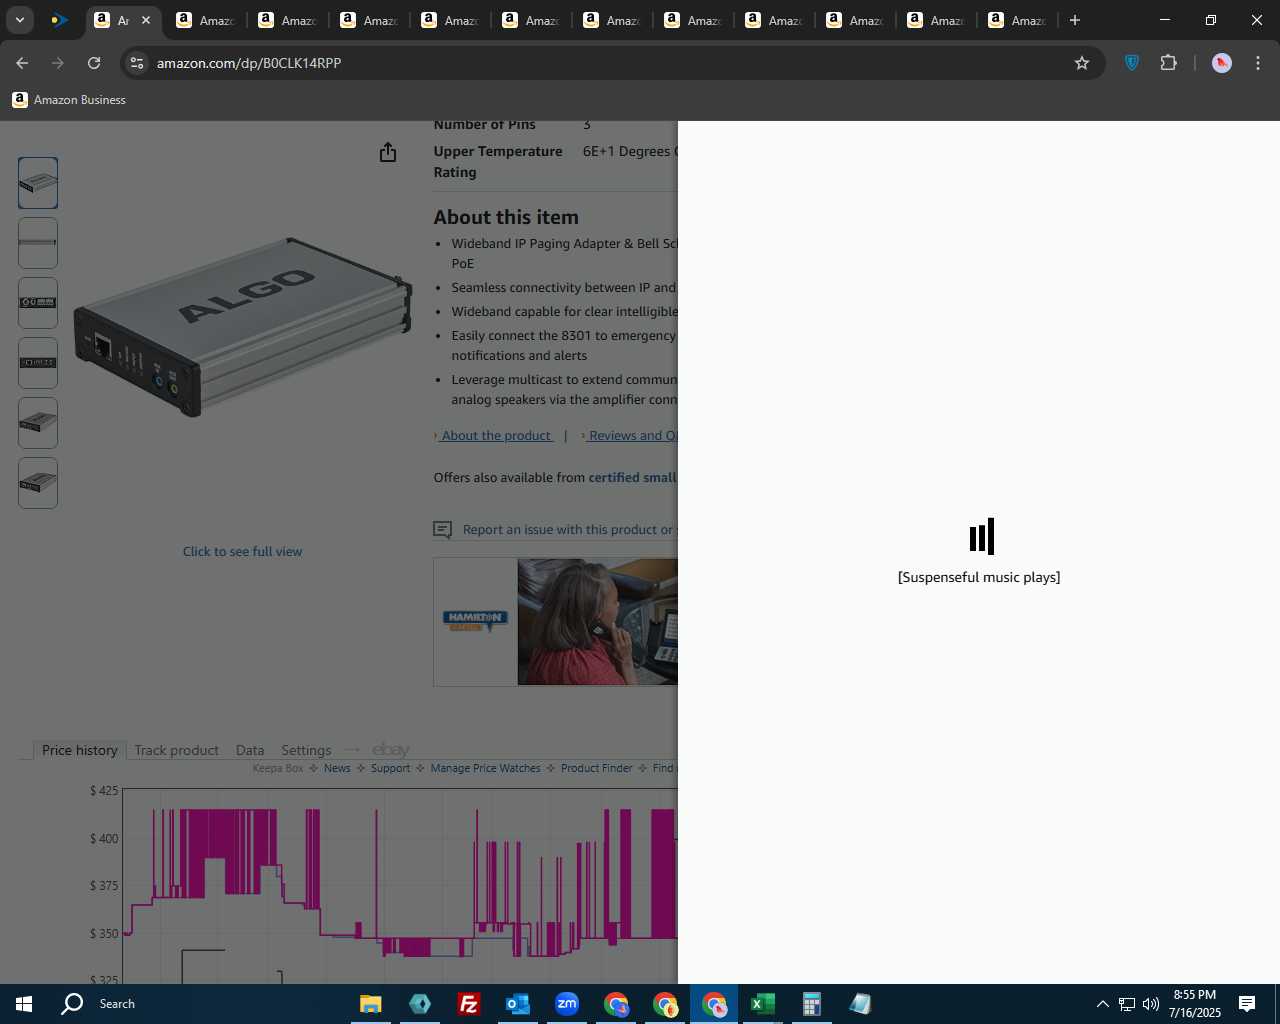The width and height of the screenshot is (1280, 1024).
Task: Click the Hamilton brand logo
Action: click(475, 621)
